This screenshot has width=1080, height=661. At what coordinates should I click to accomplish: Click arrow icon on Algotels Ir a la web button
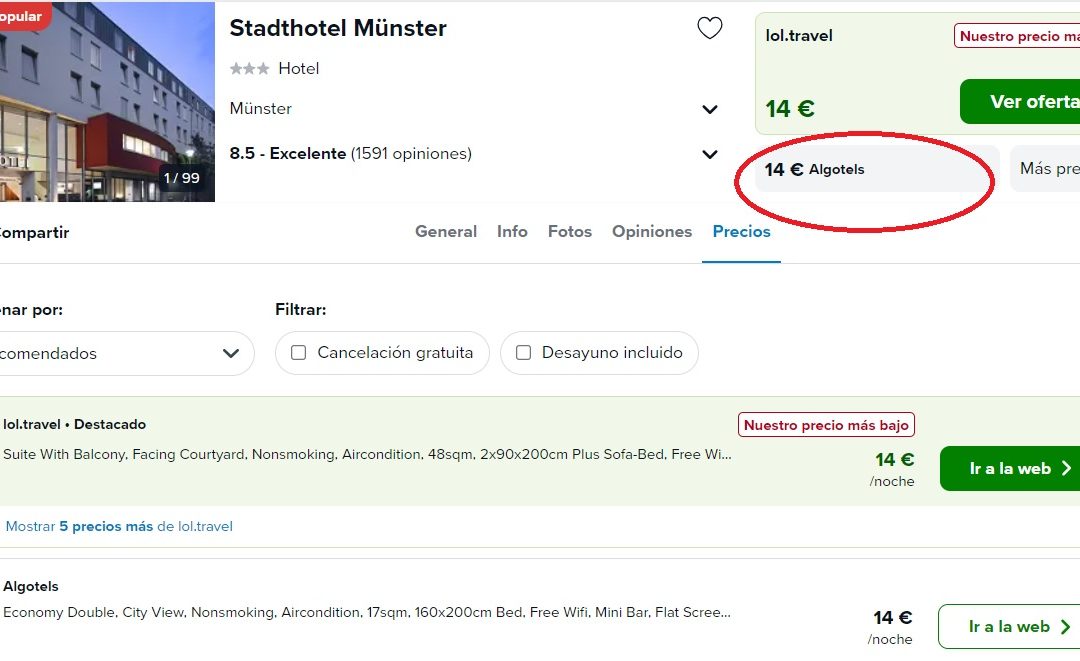tap(1066, 627)
